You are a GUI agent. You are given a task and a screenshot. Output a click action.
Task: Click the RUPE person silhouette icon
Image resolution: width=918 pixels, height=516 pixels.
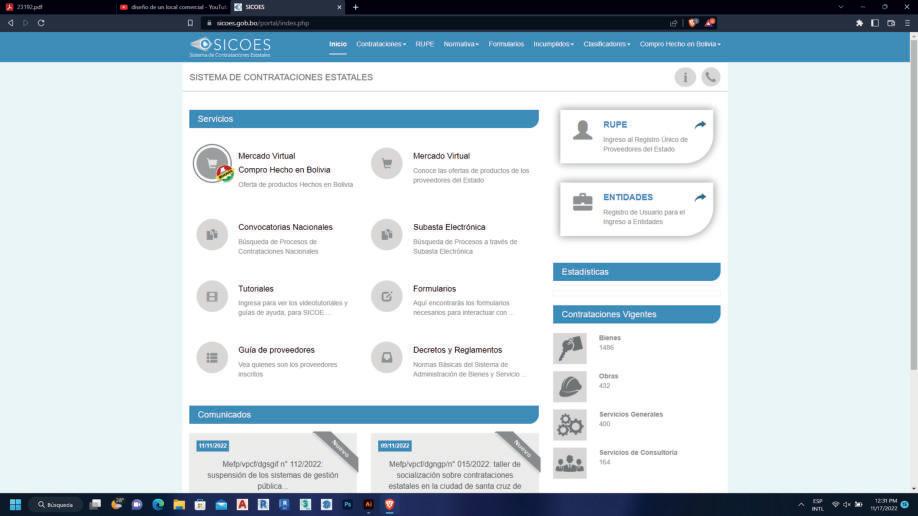(x=583, y=130)
